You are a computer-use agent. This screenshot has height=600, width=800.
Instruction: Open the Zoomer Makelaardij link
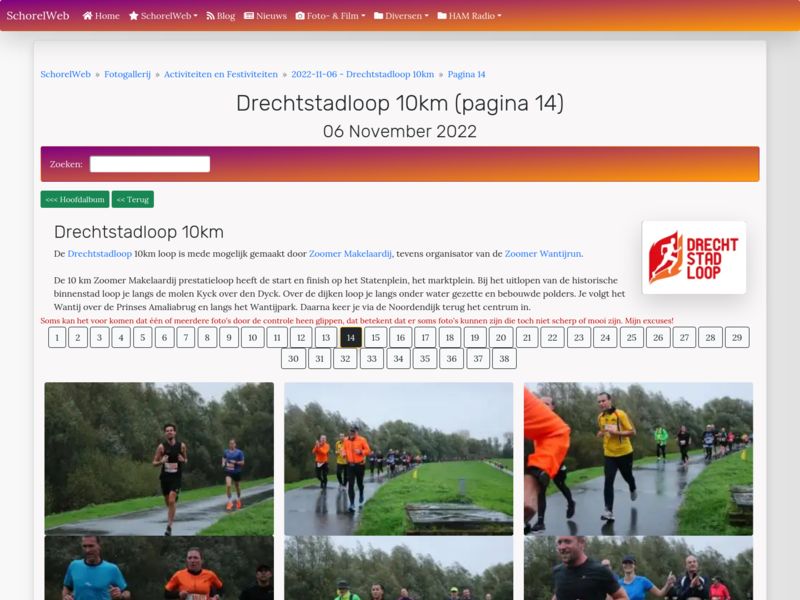coord(351,254)
